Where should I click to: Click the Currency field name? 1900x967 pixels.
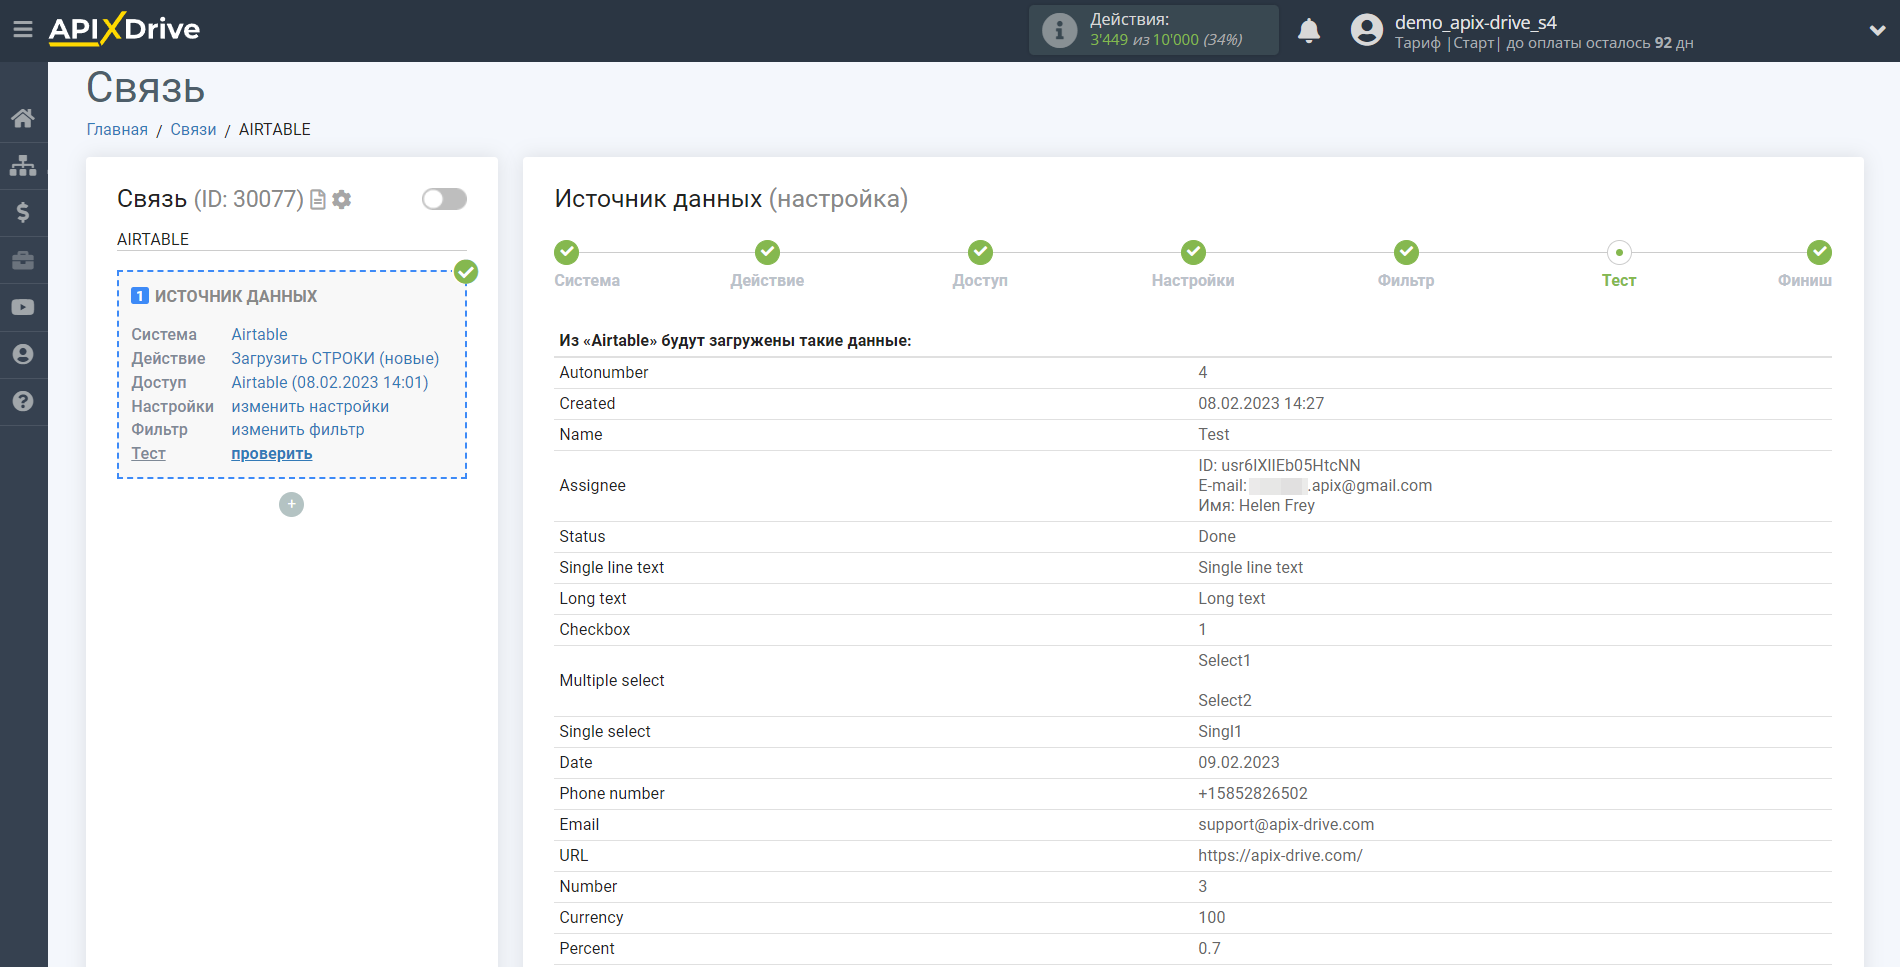[x=591, y=917]
